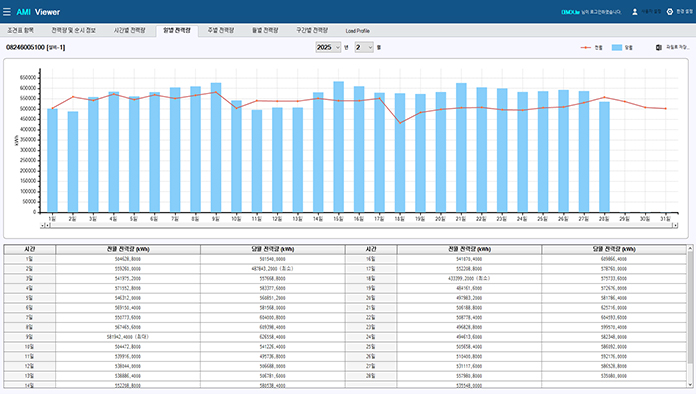Click the 16일 row label in table
The width and height of the screenshot is (696, 394).
371,259
